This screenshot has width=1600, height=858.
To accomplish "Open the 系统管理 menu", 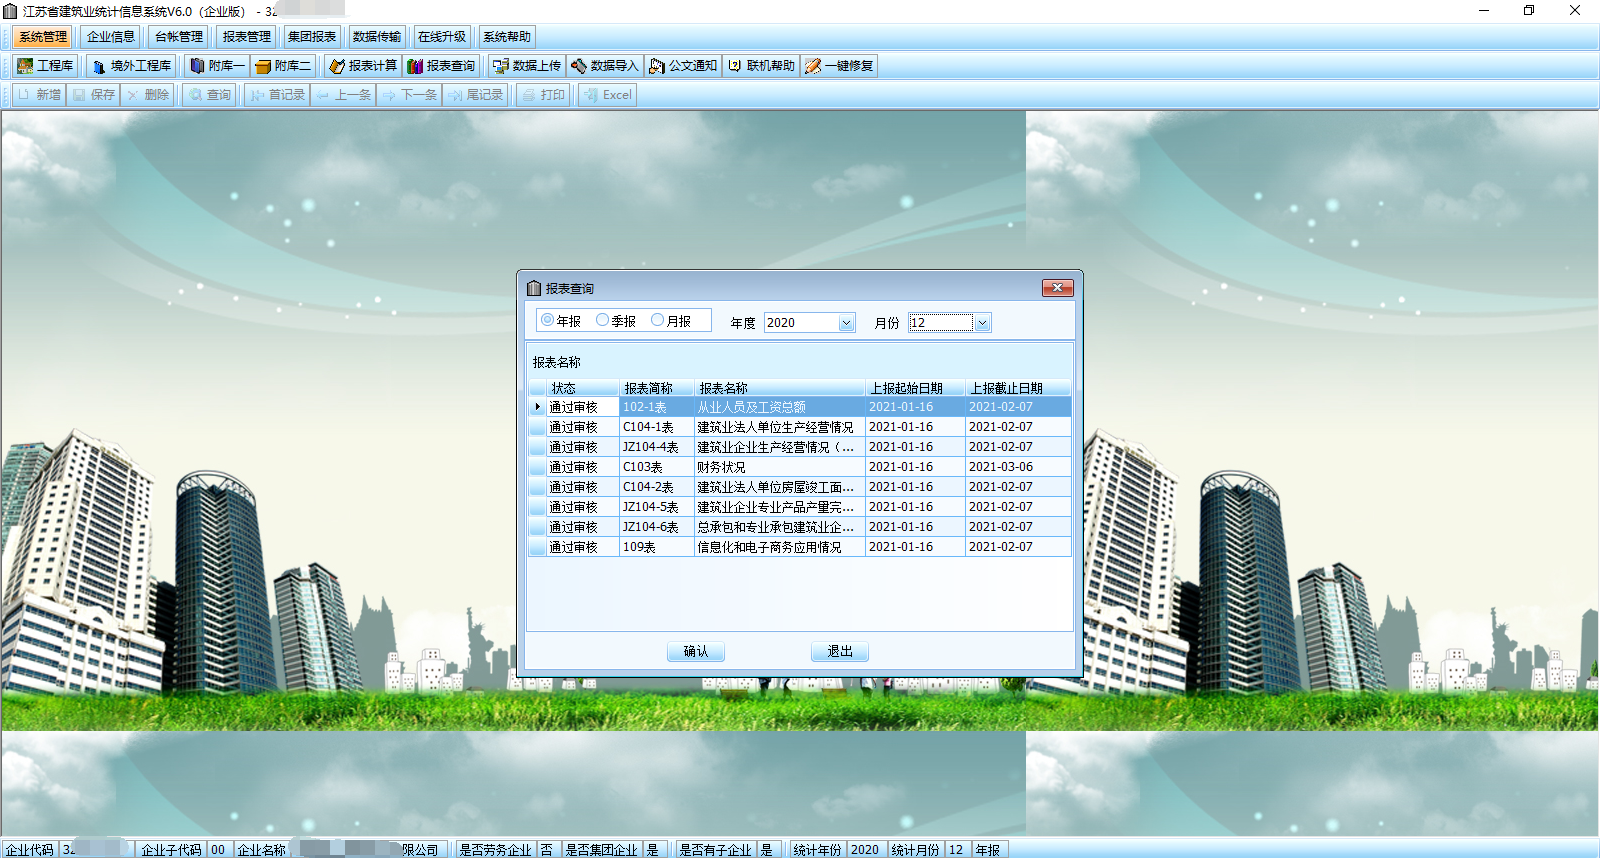I will tap(43, 37).
